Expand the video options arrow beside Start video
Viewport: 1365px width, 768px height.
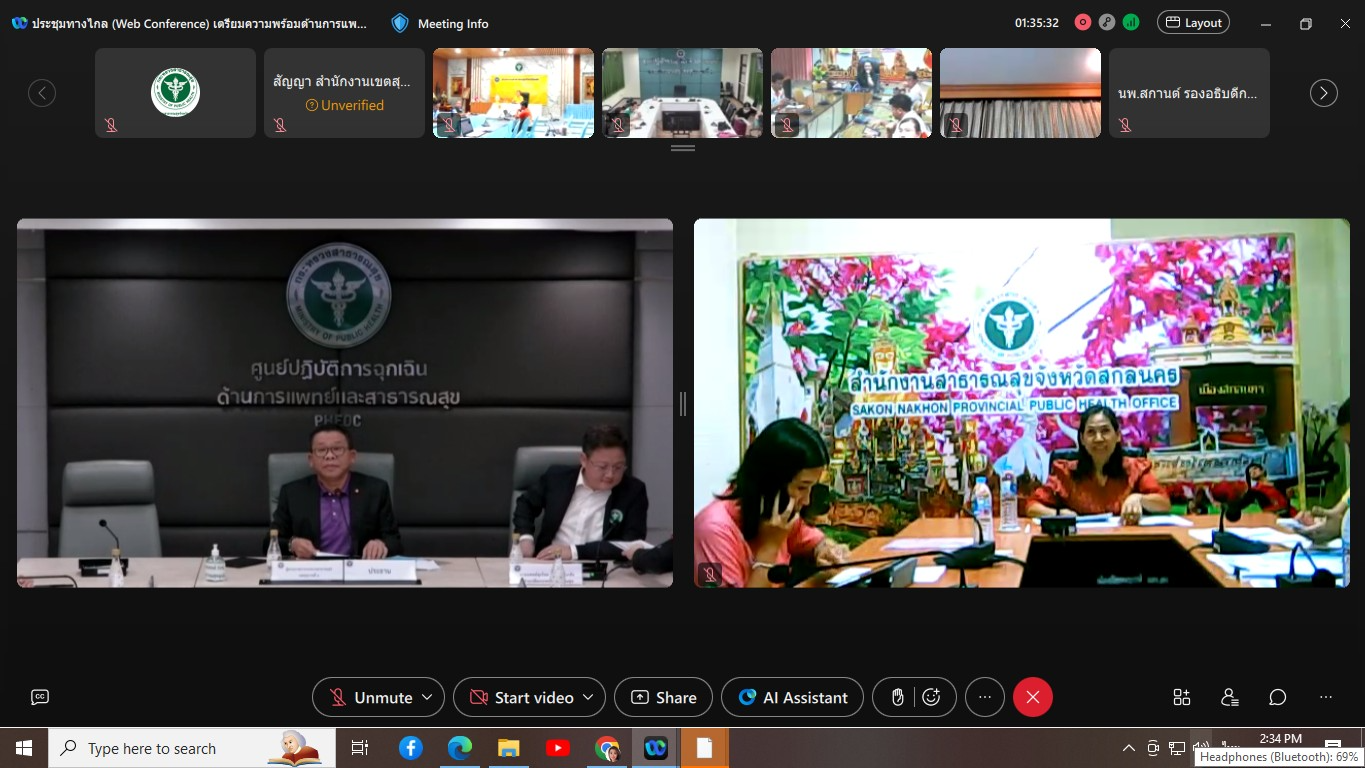[x=588, y=697]
